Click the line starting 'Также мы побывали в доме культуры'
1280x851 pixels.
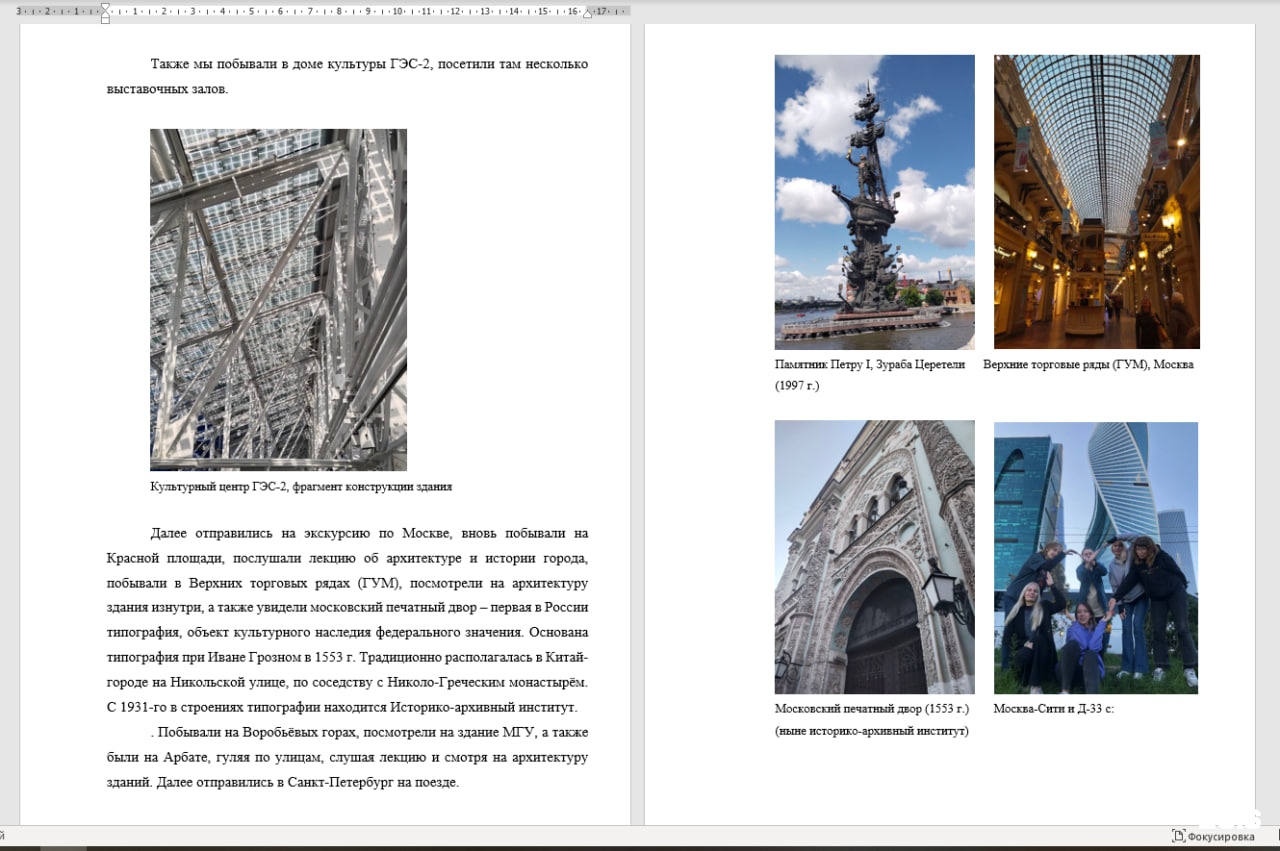coord(369,65)
